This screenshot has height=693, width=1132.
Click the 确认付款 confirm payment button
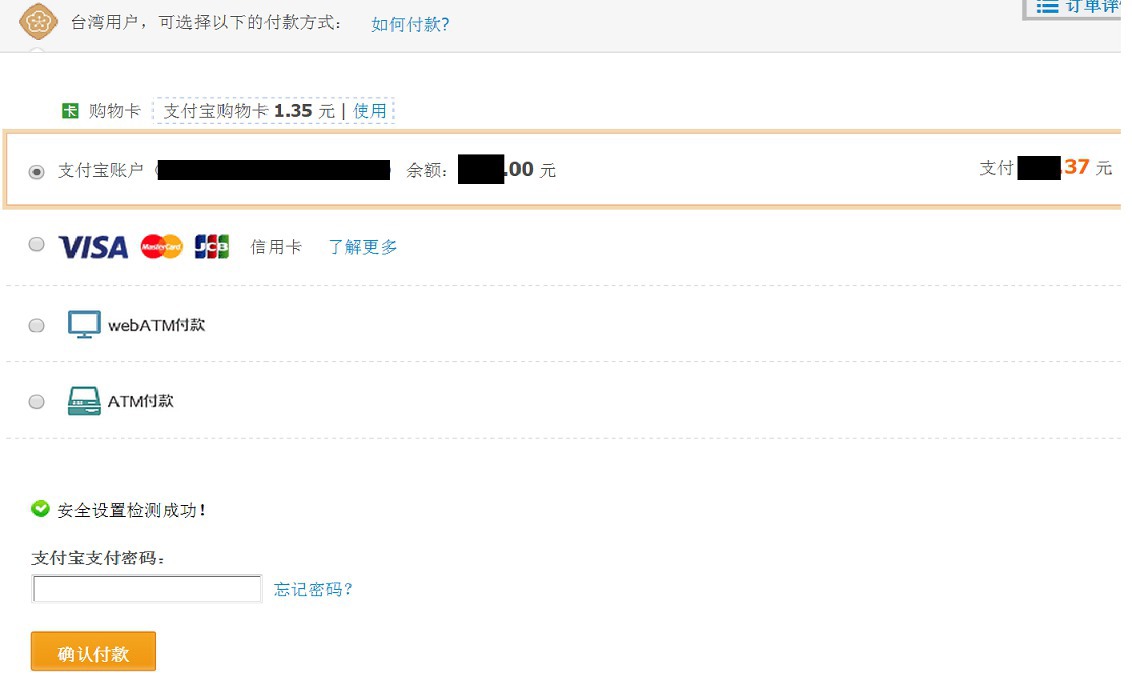(93, 651)
